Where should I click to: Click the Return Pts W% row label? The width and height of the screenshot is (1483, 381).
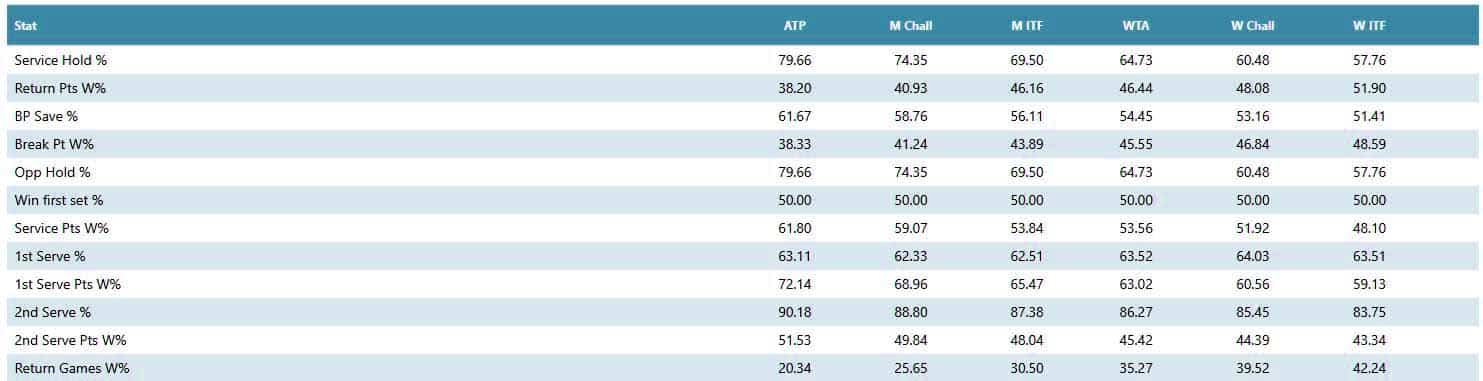point(60,88)
